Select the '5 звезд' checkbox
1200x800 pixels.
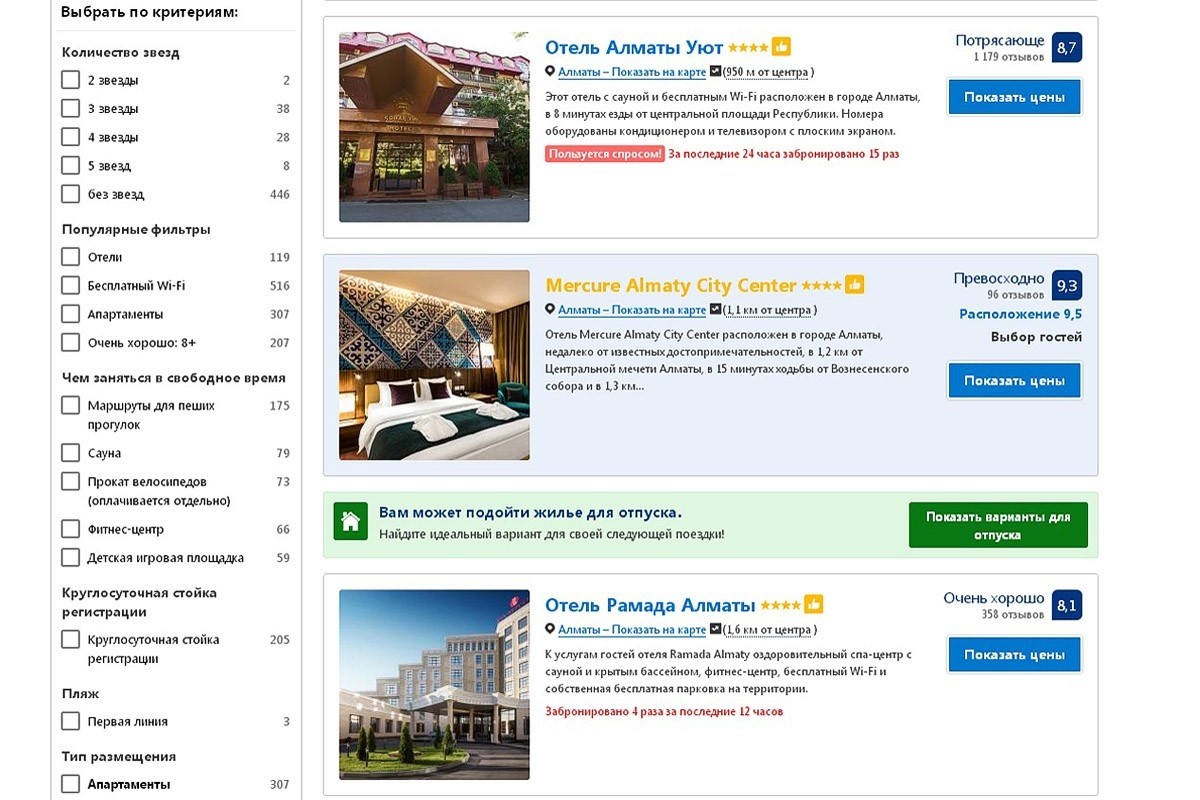coord(70,165)
